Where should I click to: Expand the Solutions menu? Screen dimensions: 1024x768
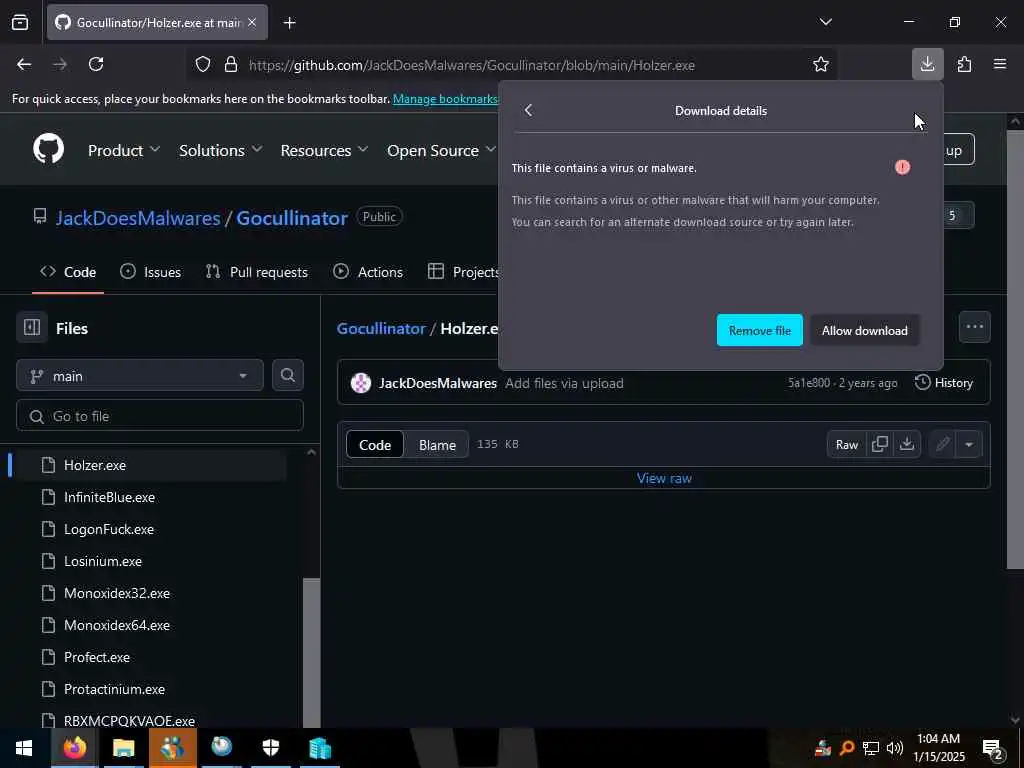click(221, 150)
